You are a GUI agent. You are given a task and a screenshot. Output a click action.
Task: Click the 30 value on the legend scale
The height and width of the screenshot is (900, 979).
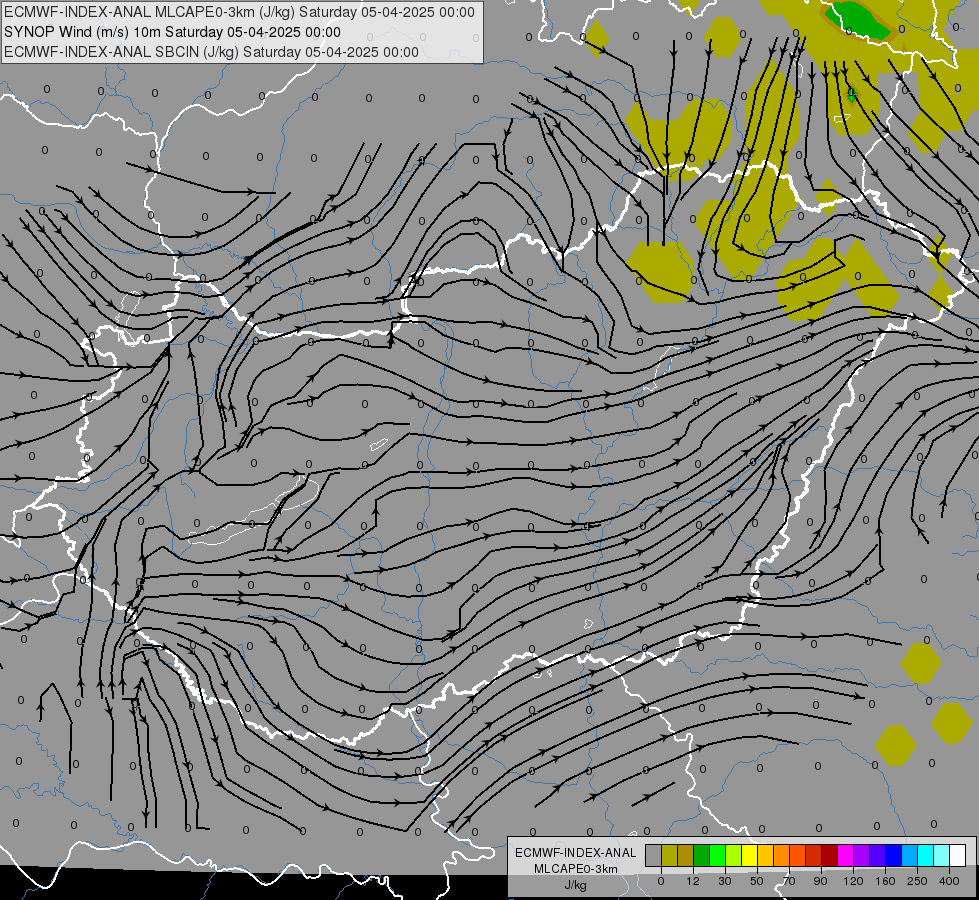724,881
